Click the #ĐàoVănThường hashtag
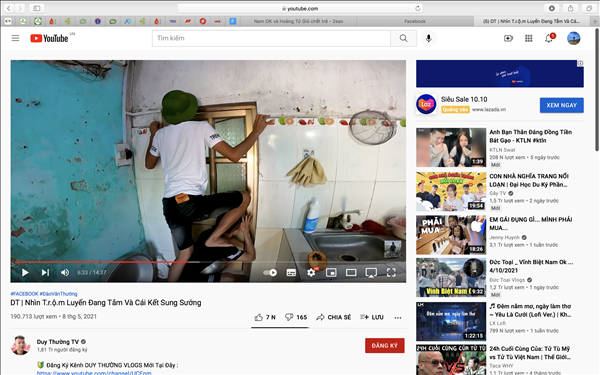 click(59, 294)
